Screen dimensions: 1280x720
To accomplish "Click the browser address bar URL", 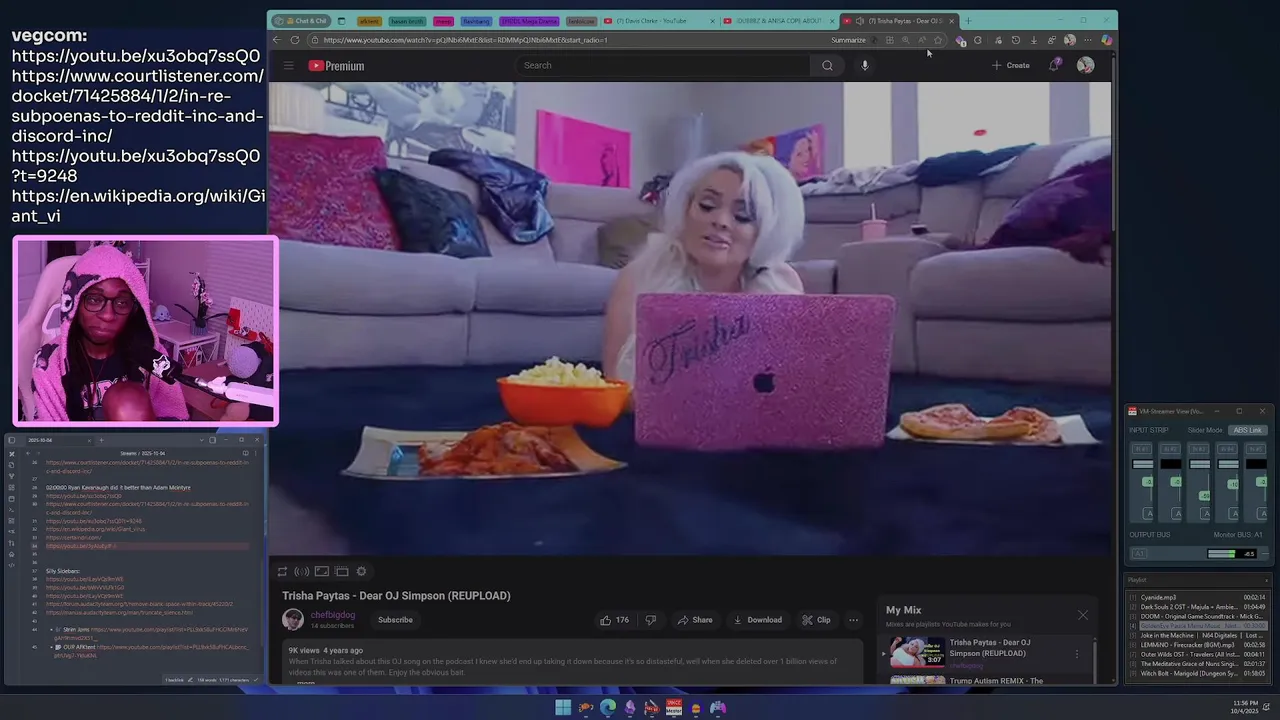I will (465, 40).
